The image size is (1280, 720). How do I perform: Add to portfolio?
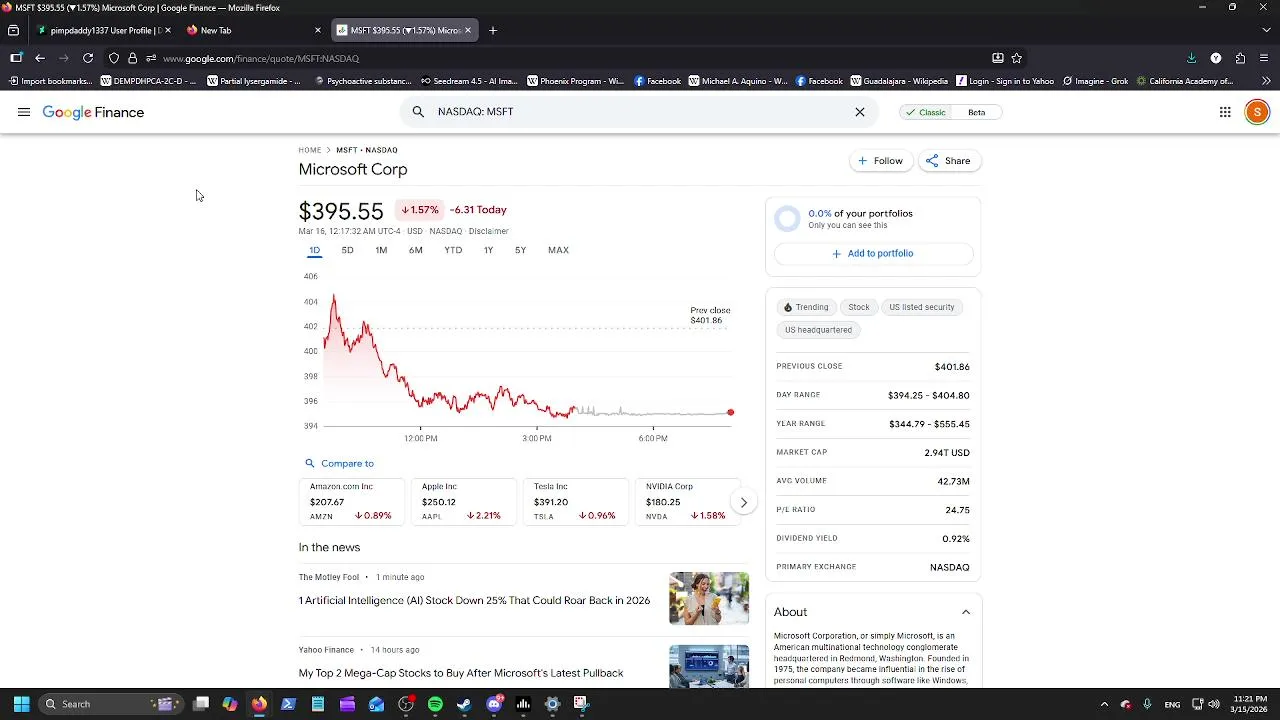pyautogui.click(x=873, y=253)
